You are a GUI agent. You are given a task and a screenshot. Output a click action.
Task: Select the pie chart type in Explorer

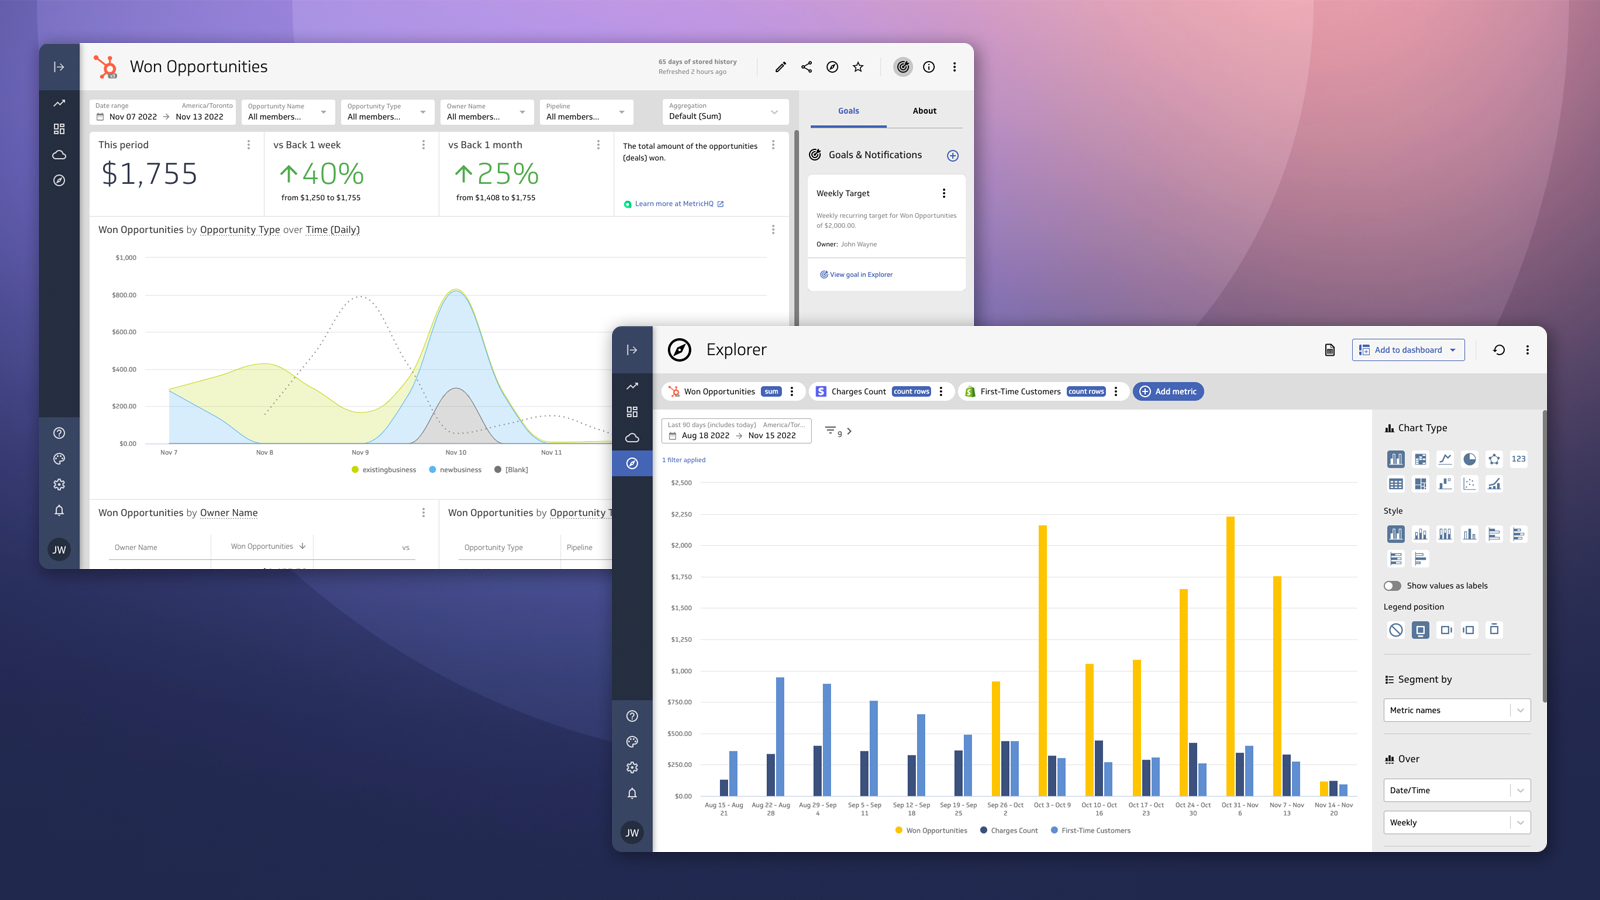click(x=1470, y=459)
